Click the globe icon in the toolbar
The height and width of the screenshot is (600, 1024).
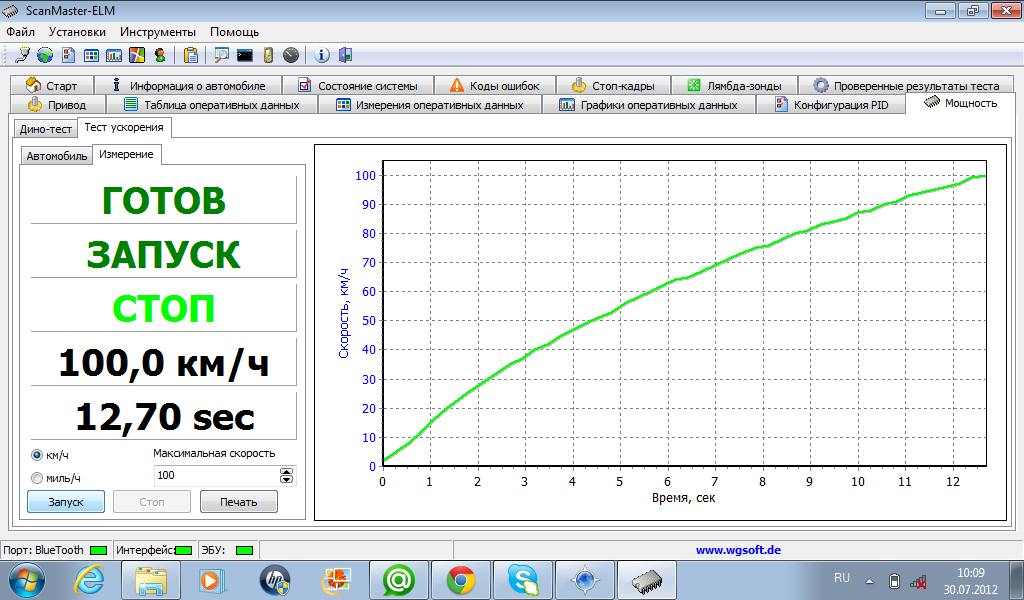tap(45, 55)
